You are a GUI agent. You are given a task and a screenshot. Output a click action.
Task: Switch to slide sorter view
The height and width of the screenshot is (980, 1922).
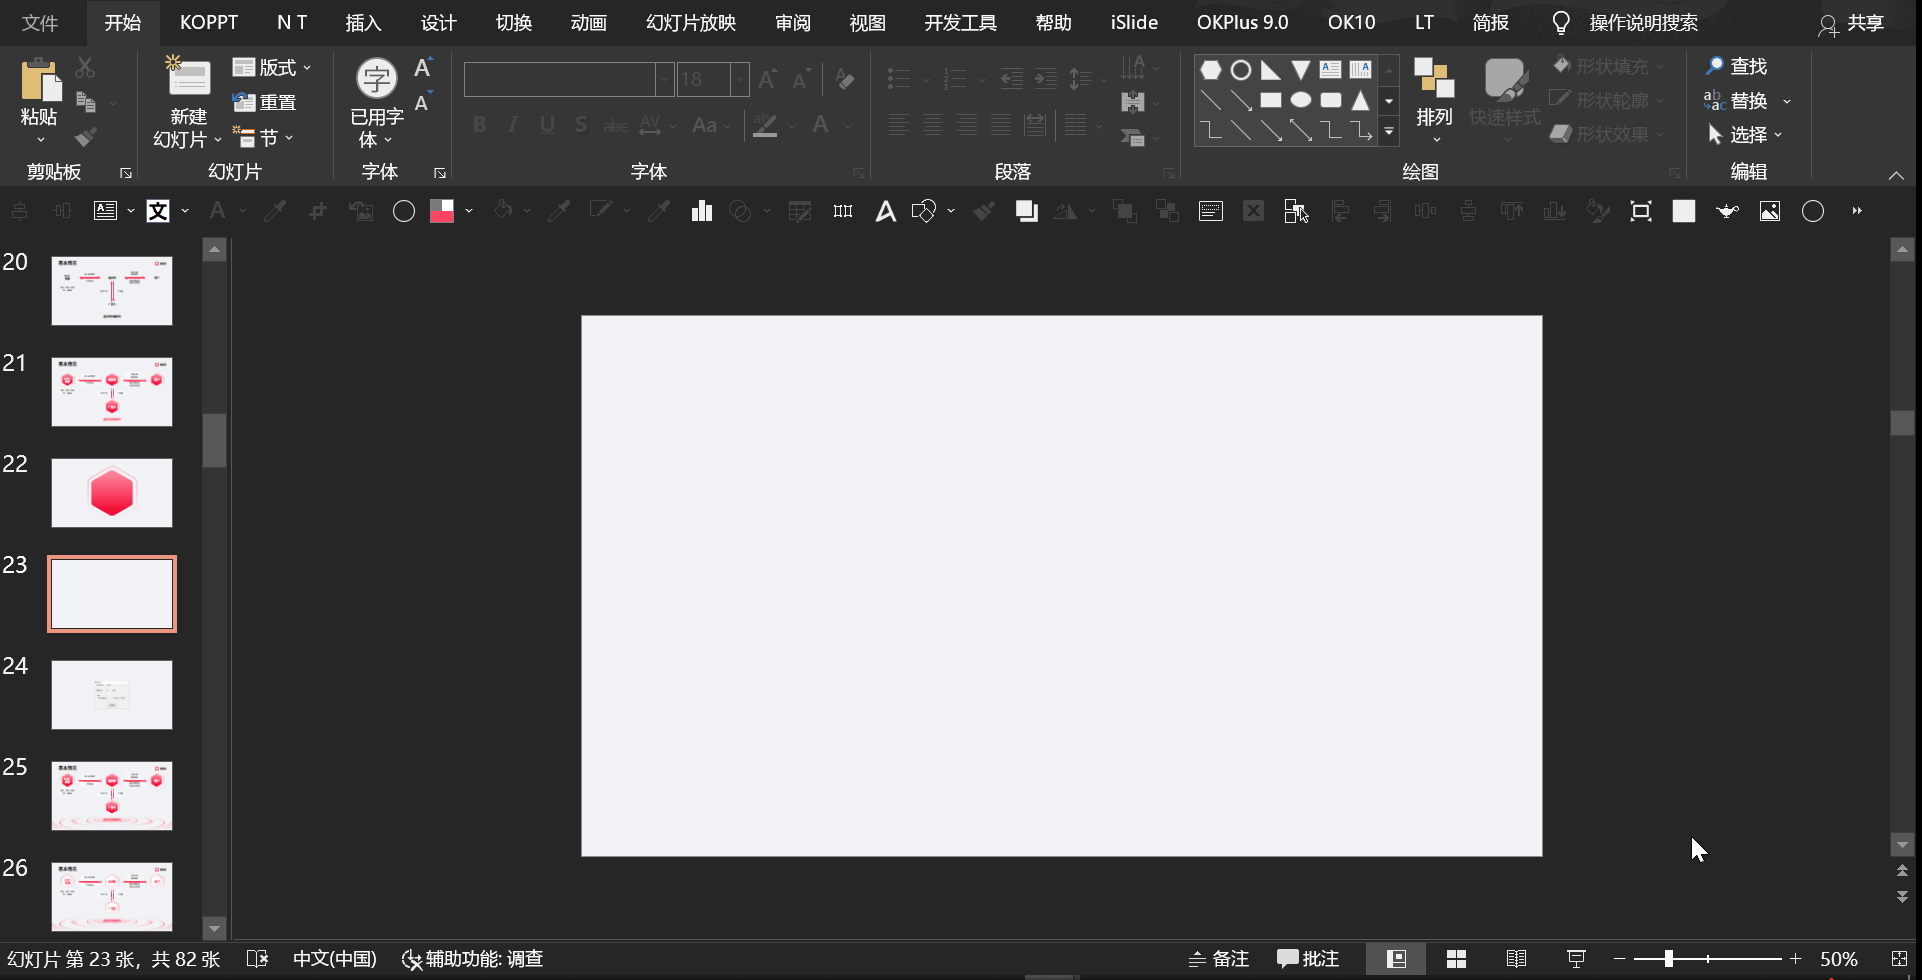pos(1456,959)
